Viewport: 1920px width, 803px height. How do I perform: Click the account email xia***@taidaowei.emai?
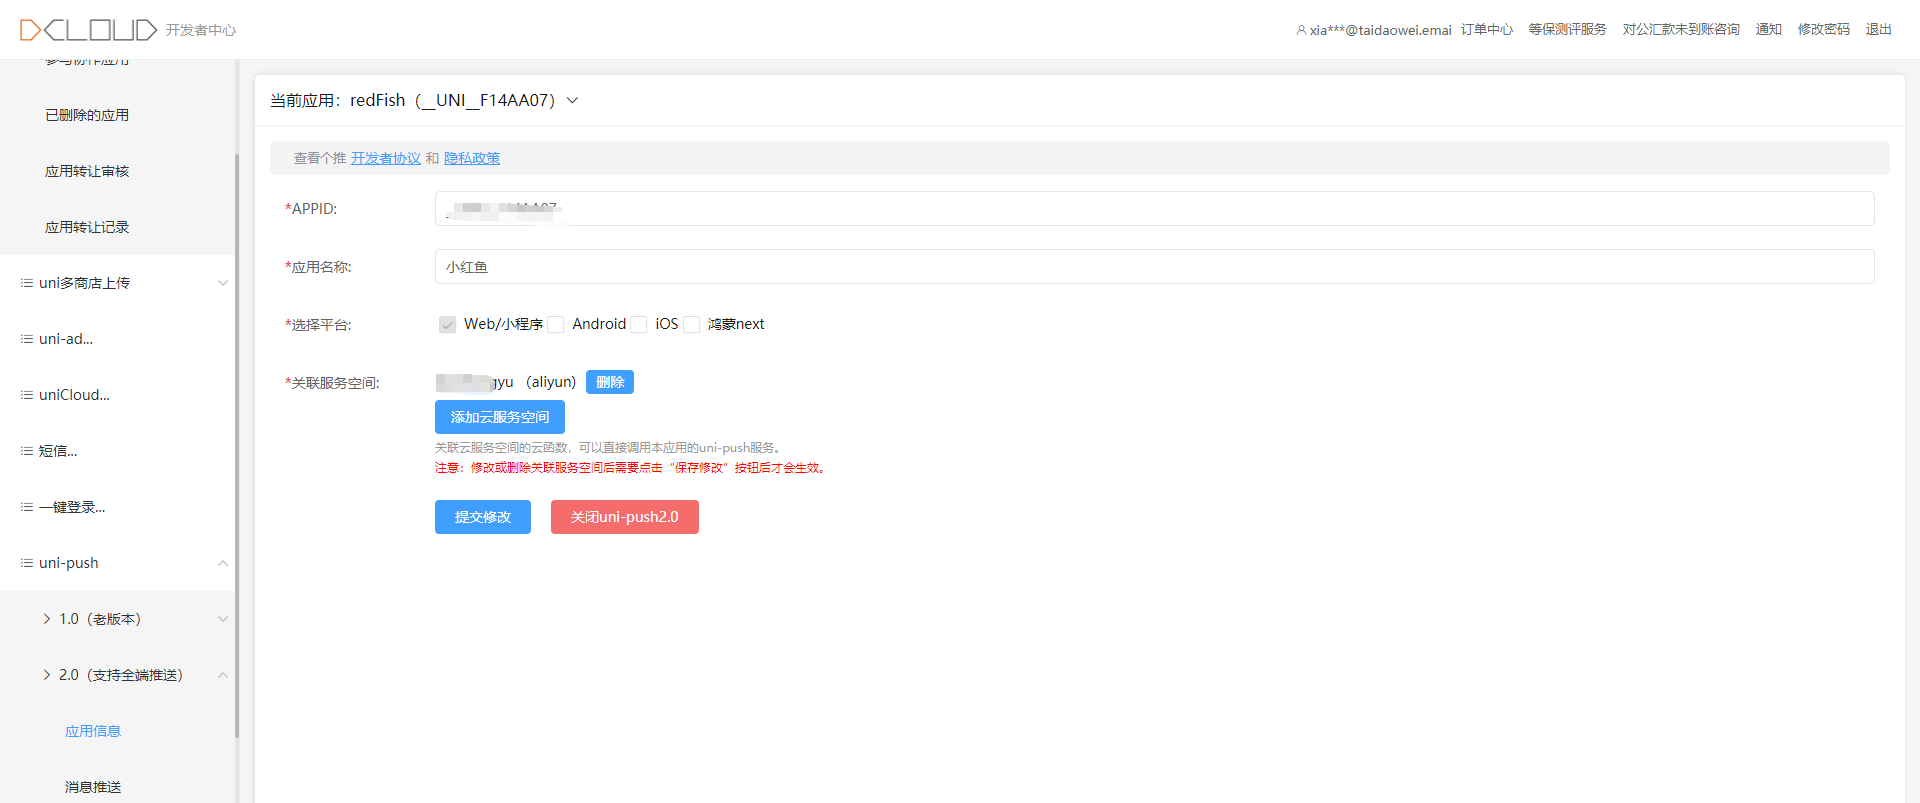click(1381, 30)
